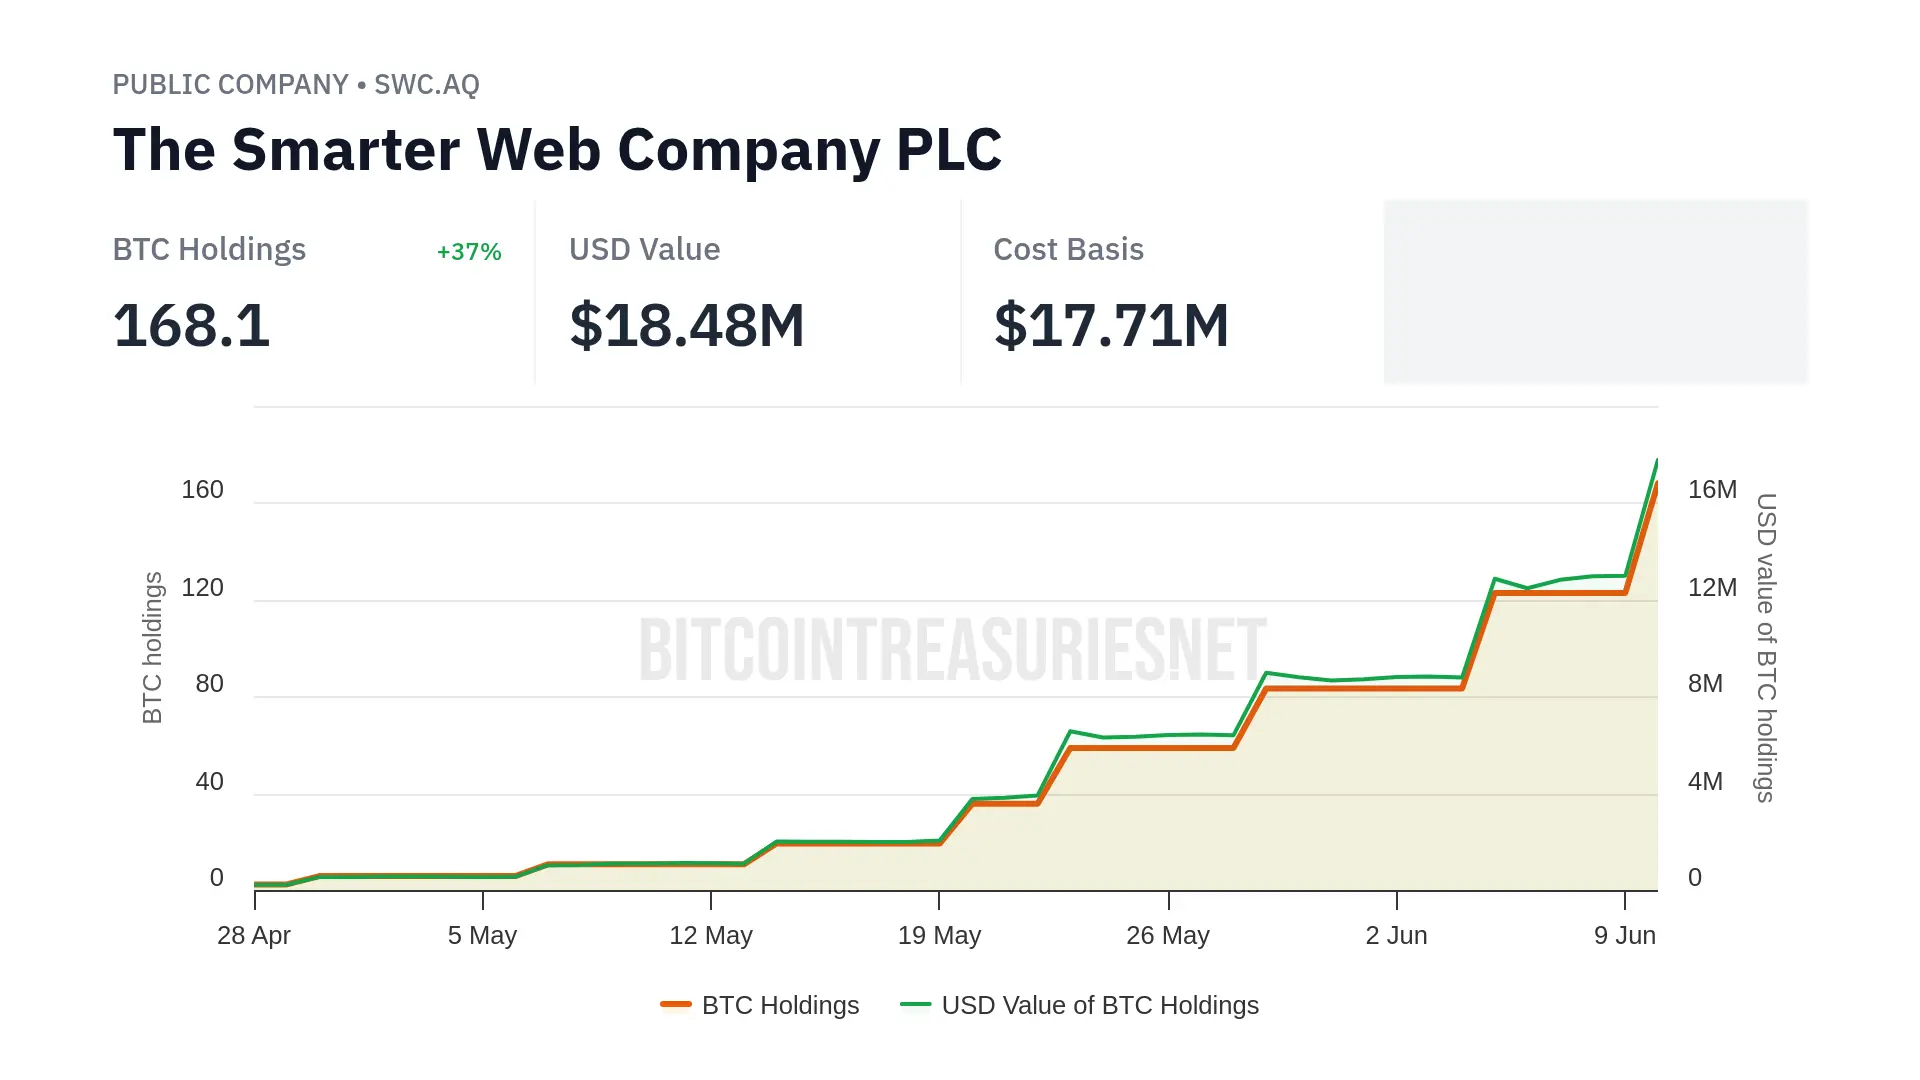Select the $17.71M Cost Basis figure
The height and width of the screenshot is (1080, 1920).
pos(1111,326)
